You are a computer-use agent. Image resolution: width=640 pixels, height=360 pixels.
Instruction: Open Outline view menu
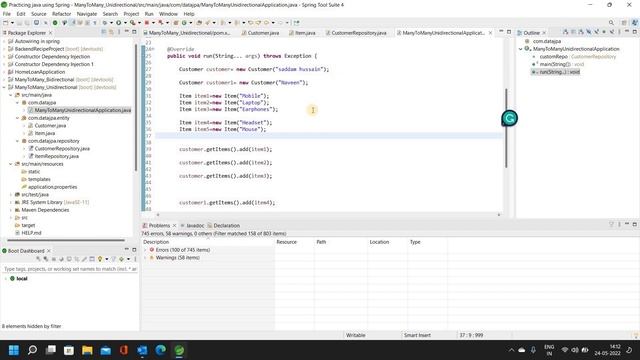619,32
